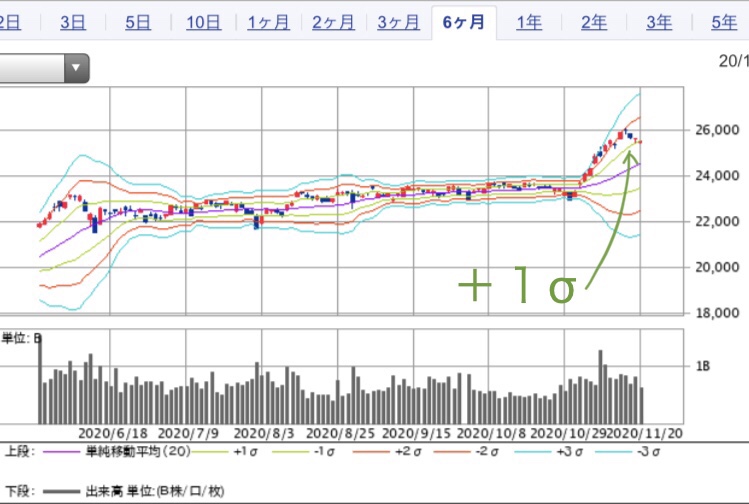
Task: Click the 出来高 volume legend text
Action: 155,491
